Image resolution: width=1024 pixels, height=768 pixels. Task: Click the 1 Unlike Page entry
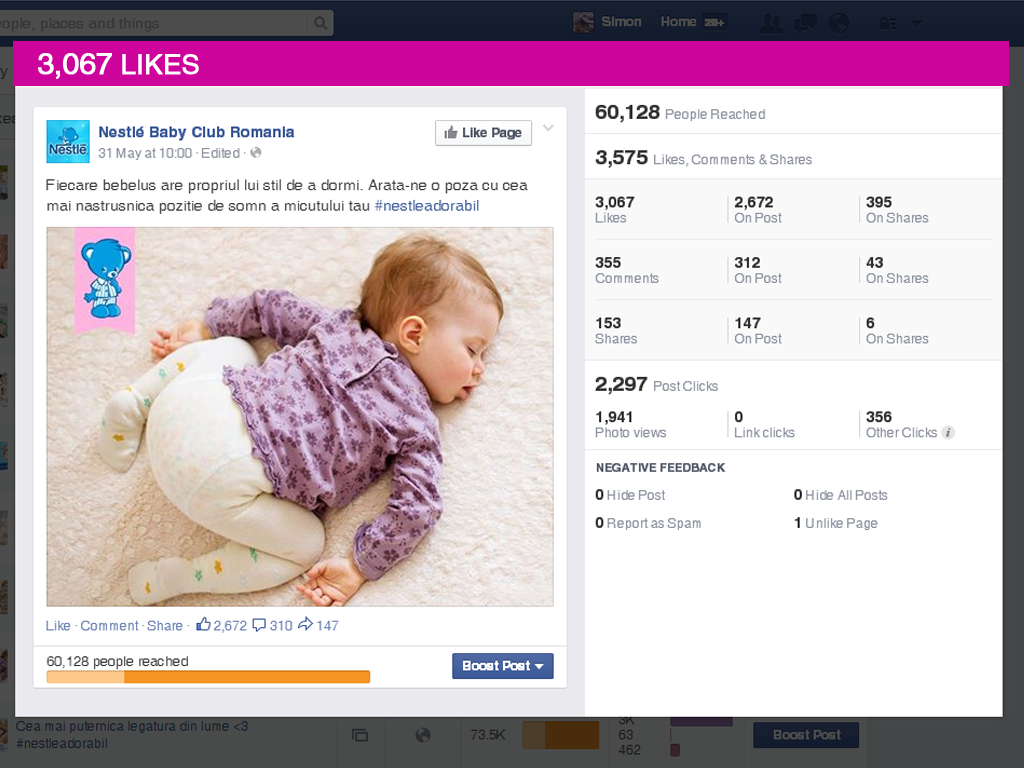tap(836, 523)
